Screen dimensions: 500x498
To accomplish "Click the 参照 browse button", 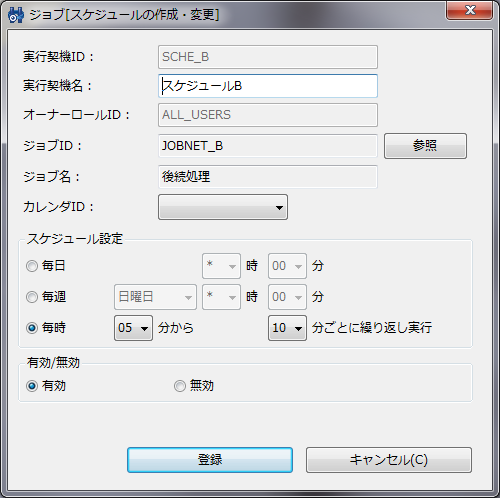I will pos(425,146).
